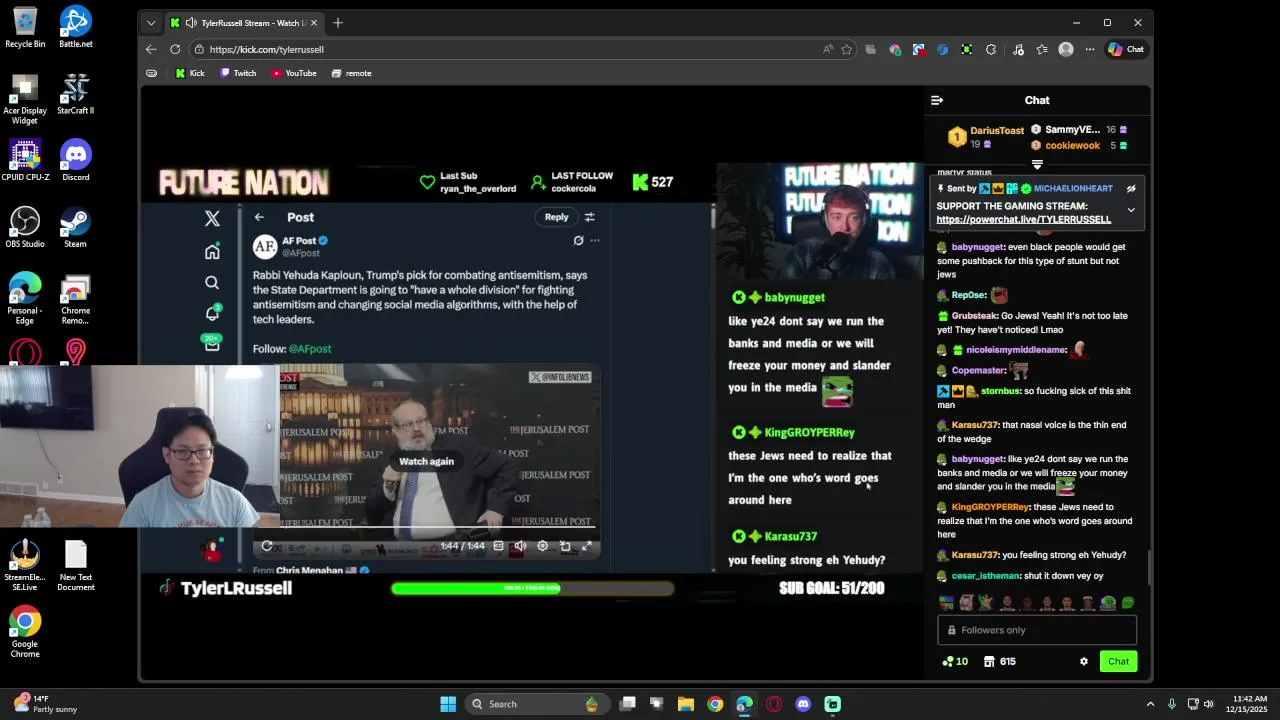Open Discord from the taskbar
Screen dimensions: 1280x720
tap(803, 704)
